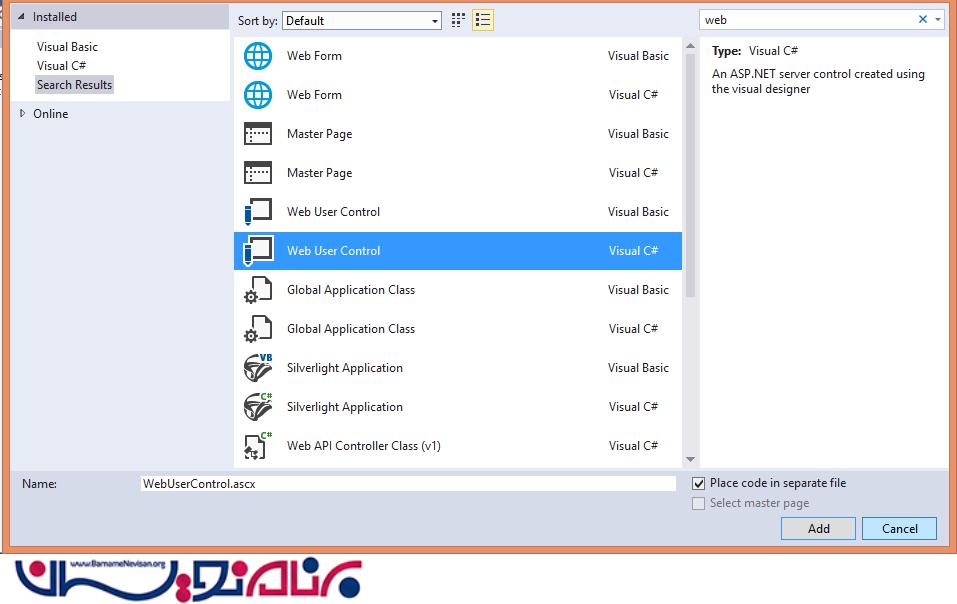This screenshot has height=604, width=957.
Task: Click the WebUserControl.ascx name field
Action: click(x=408, y=484)
